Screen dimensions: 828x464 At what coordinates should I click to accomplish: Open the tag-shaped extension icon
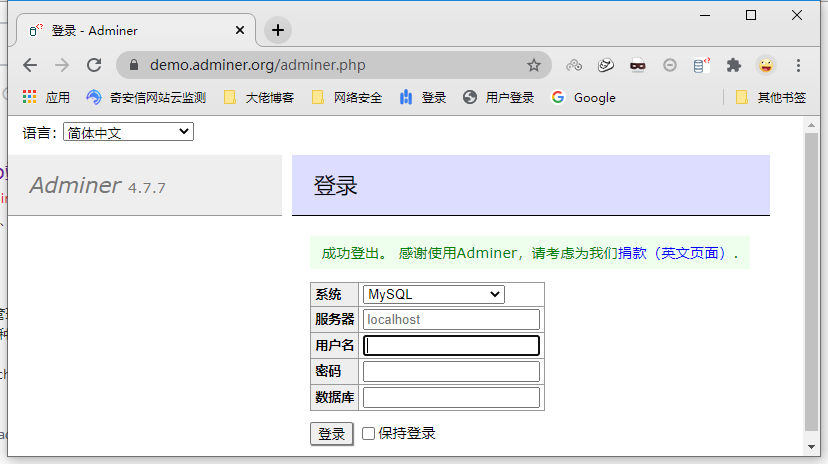tap(606, 65)
